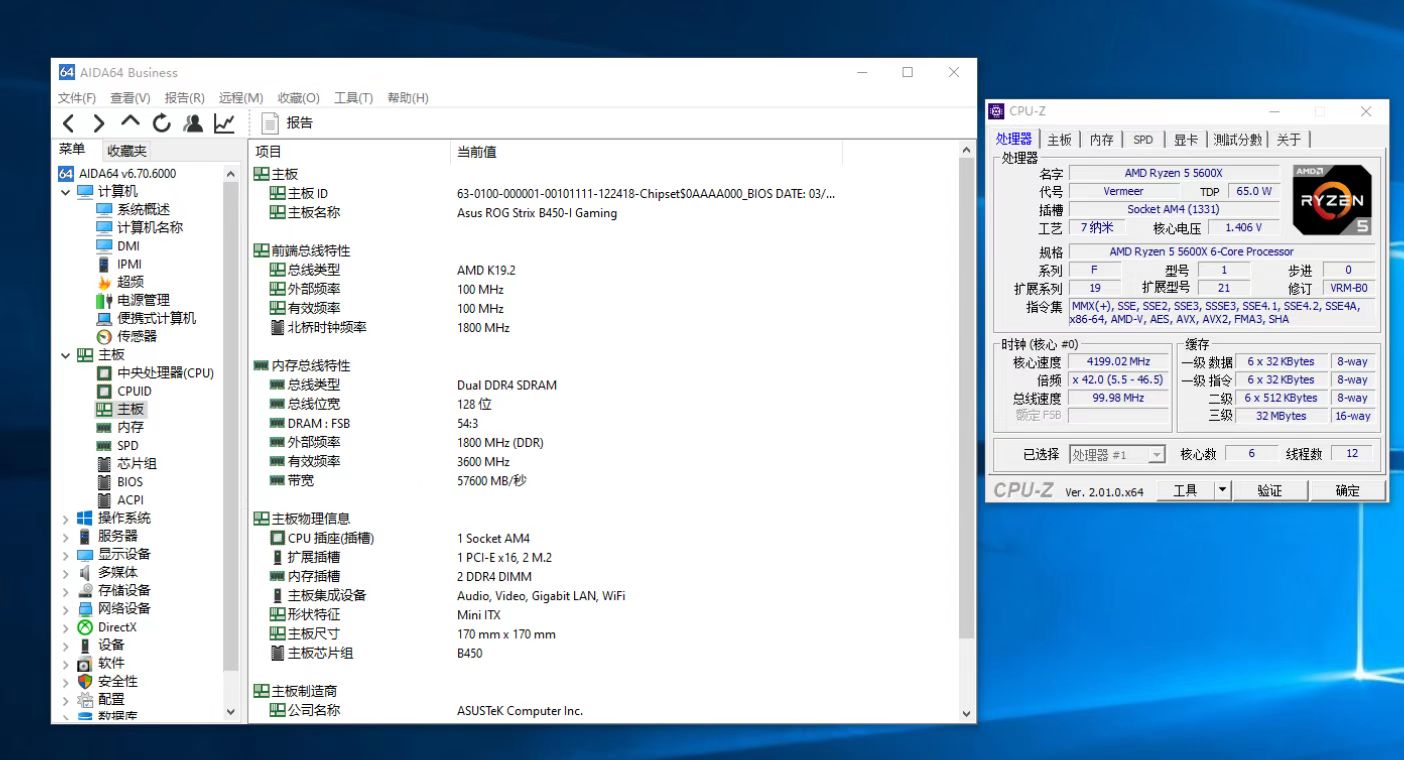The image size is (1404, 760).
Task: Select 便携式计算机 laptop item
Action: coord(156,318)
